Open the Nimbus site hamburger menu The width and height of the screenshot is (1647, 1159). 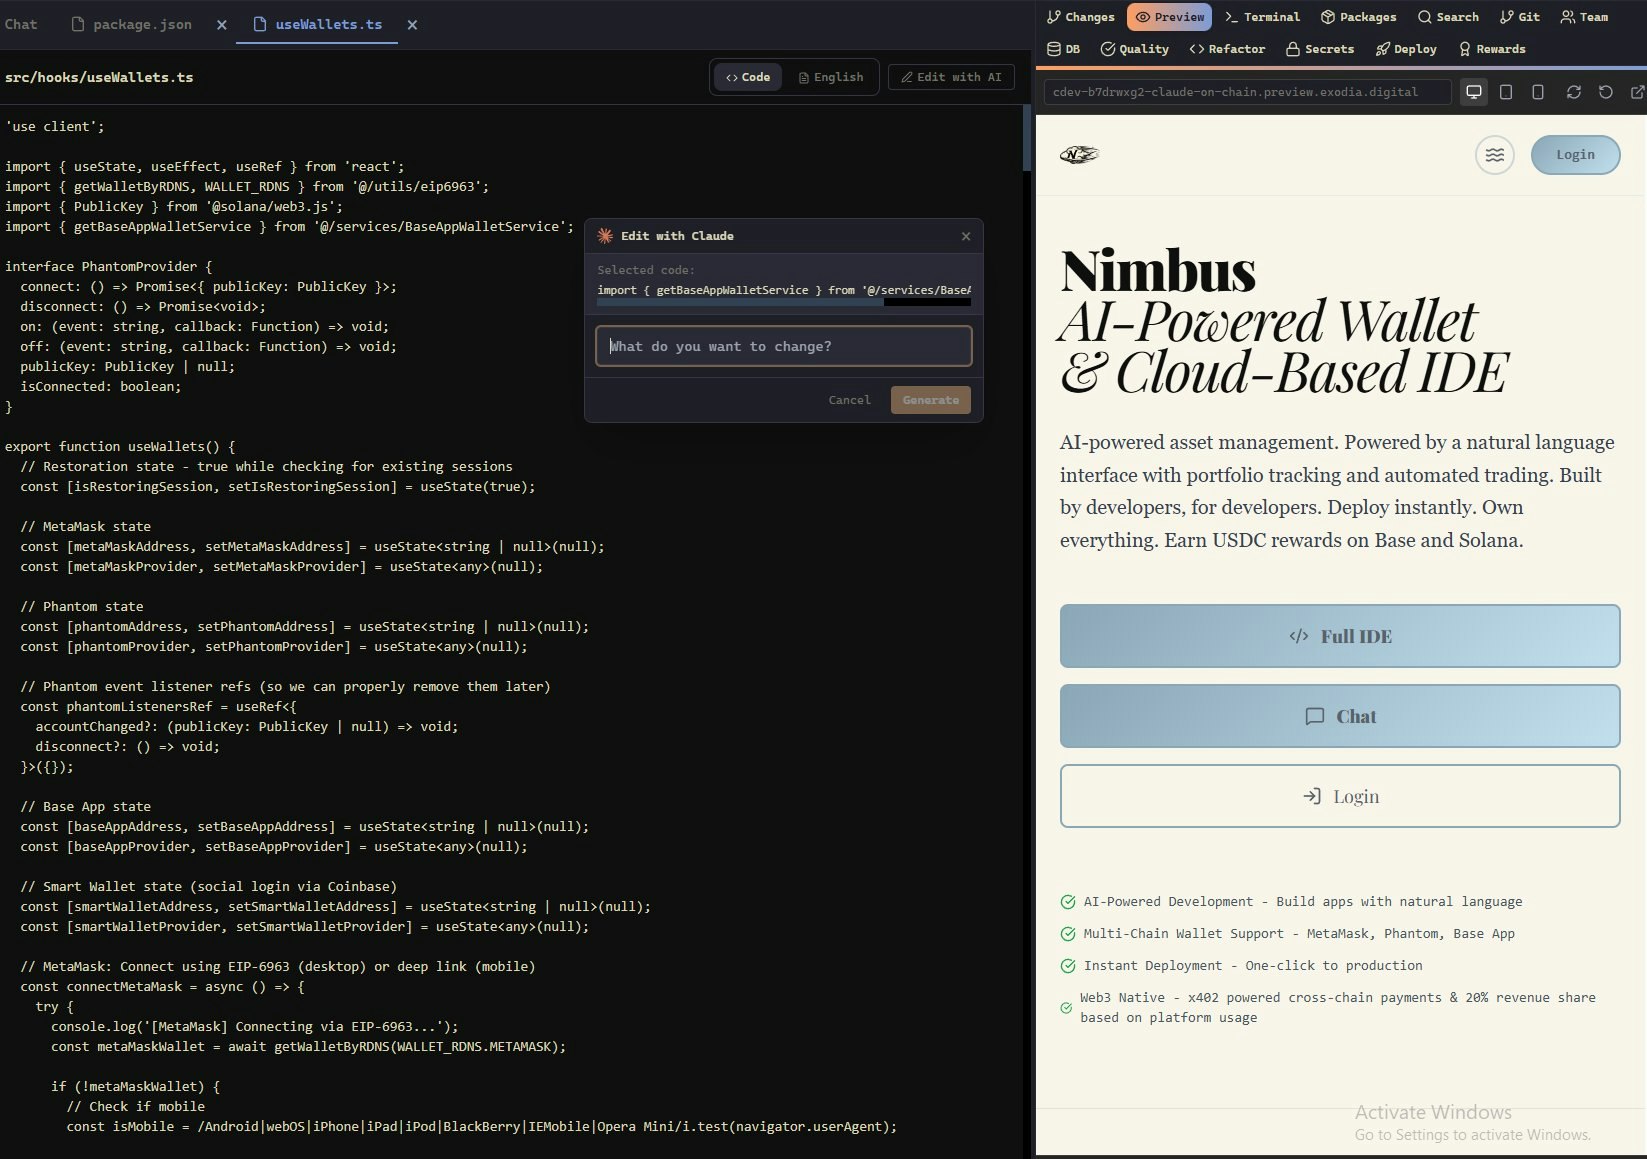(1494, 155)
